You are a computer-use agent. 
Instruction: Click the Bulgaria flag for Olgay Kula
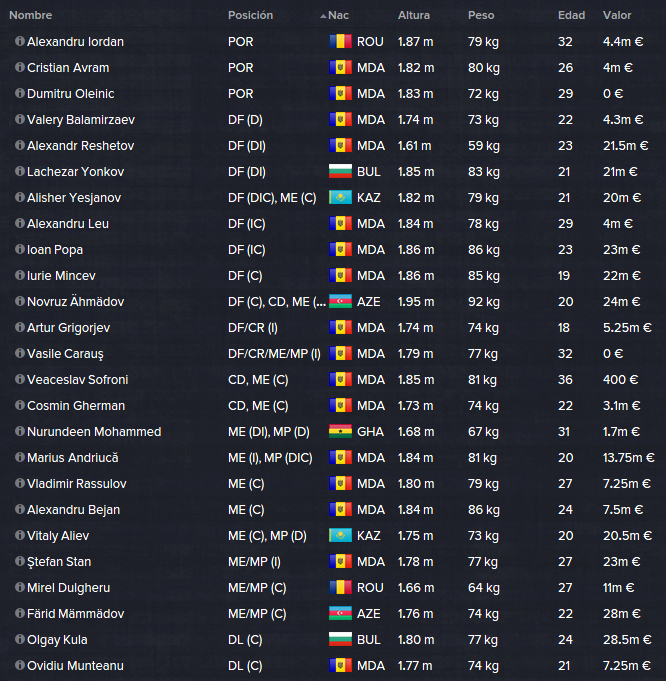pyautogui.click(x=340, y=639)
